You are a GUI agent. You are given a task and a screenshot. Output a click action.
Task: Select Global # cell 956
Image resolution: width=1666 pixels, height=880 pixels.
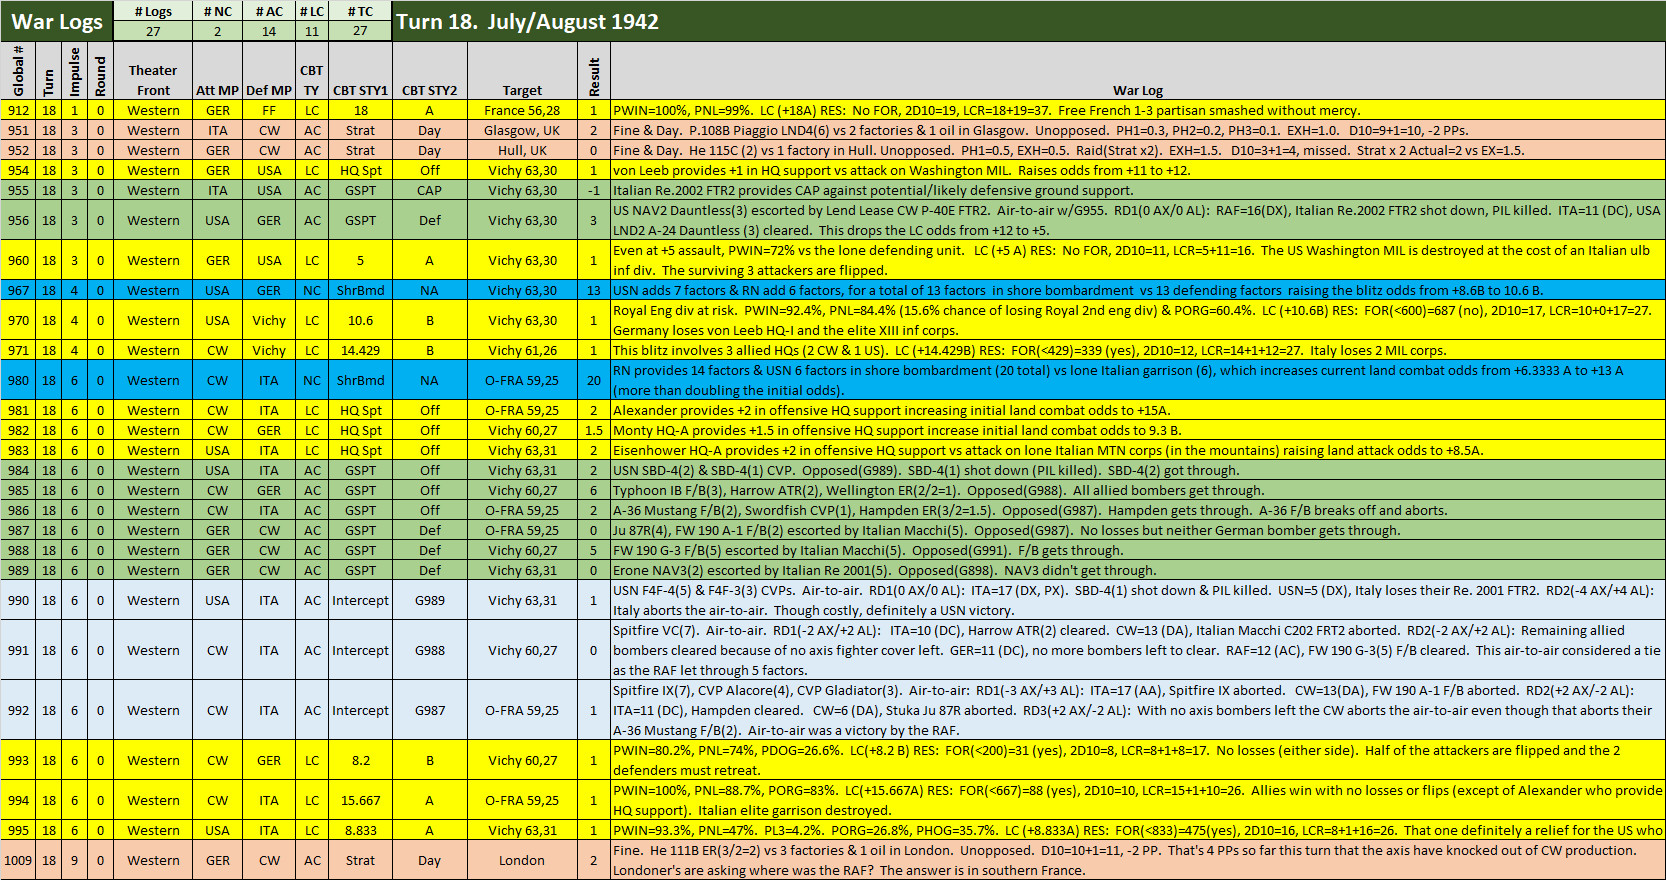point(18,220)
